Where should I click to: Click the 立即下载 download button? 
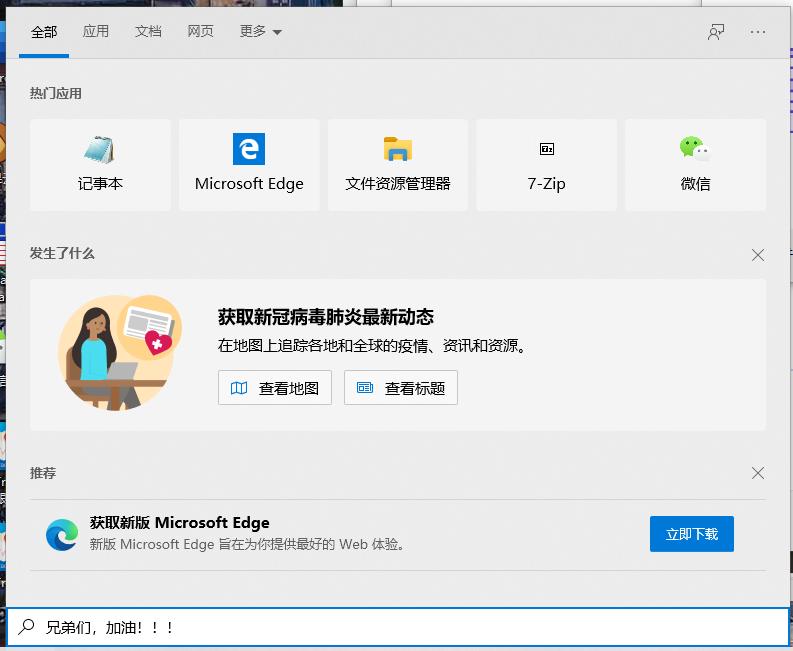coord(691,534)
